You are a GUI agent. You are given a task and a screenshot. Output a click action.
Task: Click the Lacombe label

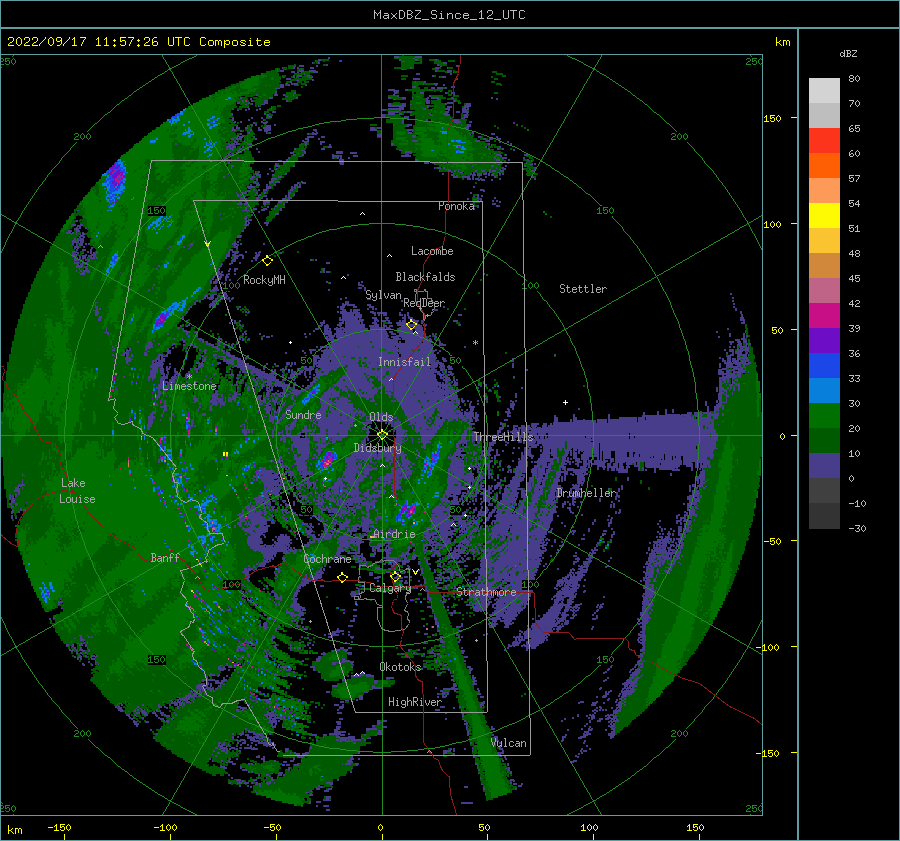[x=432, y=251]
